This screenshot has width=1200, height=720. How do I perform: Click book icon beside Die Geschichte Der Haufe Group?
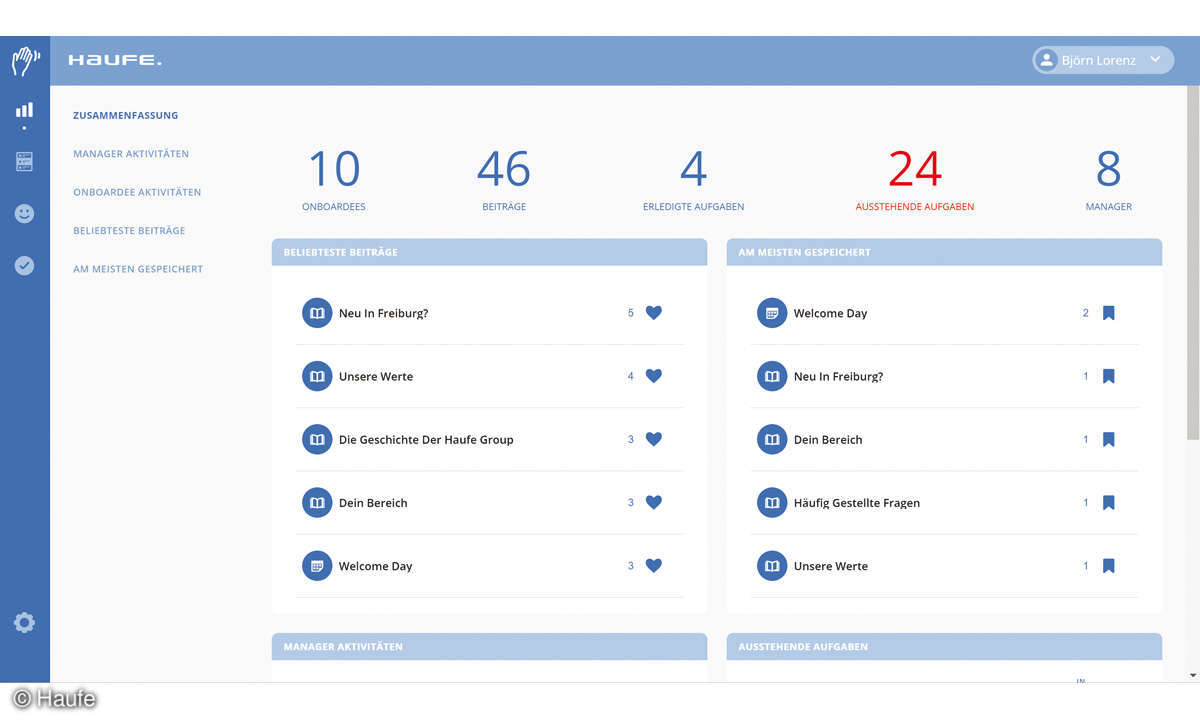click(317, 439)
